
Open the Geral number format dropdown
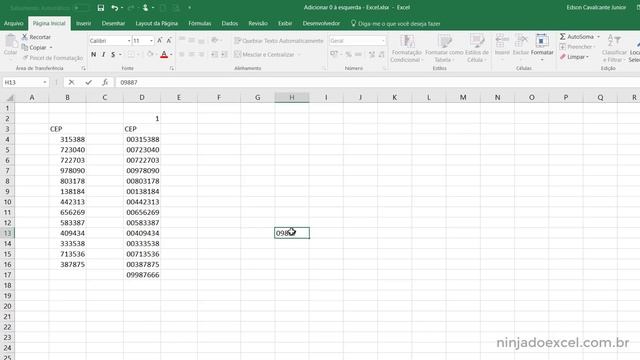[x=383, y=41]
